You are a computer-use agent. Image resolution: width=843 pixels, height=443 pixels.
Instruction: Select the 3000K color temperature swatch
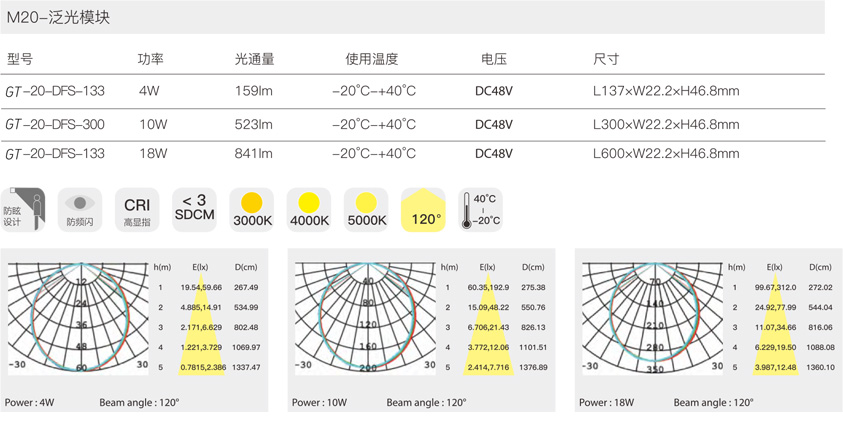[x=251, y=209]
